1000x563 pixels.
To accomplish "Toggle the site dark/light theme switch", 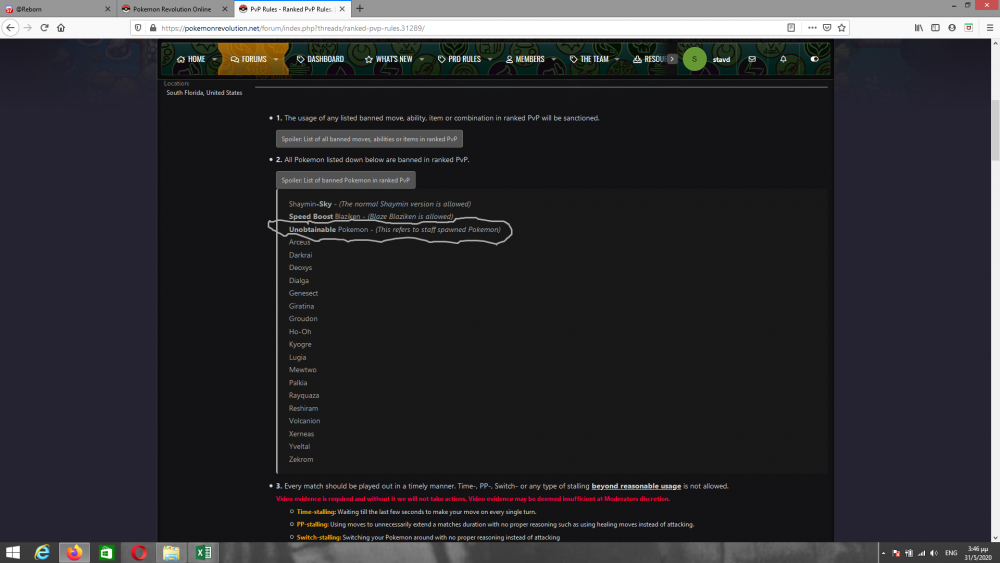I will tap(814, 59).
